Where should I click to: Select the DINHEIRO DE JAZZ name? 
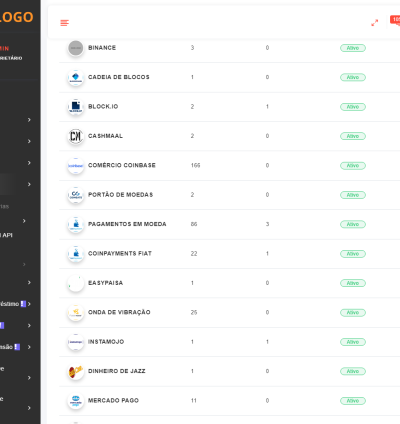click(x=117, y=371)
